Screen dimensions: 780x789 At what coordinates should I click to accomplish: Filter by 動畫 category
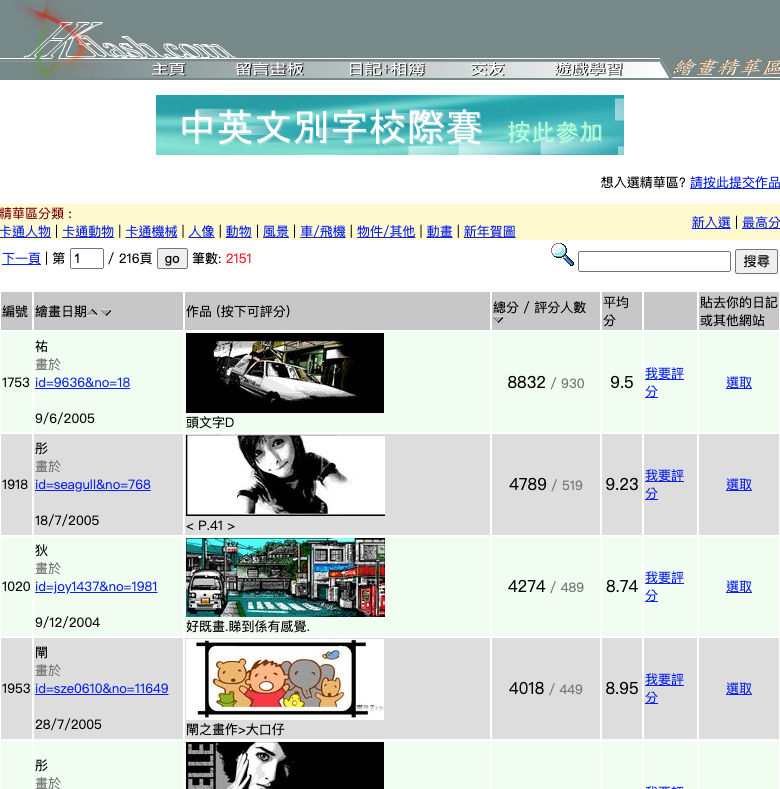pos(439,231)
